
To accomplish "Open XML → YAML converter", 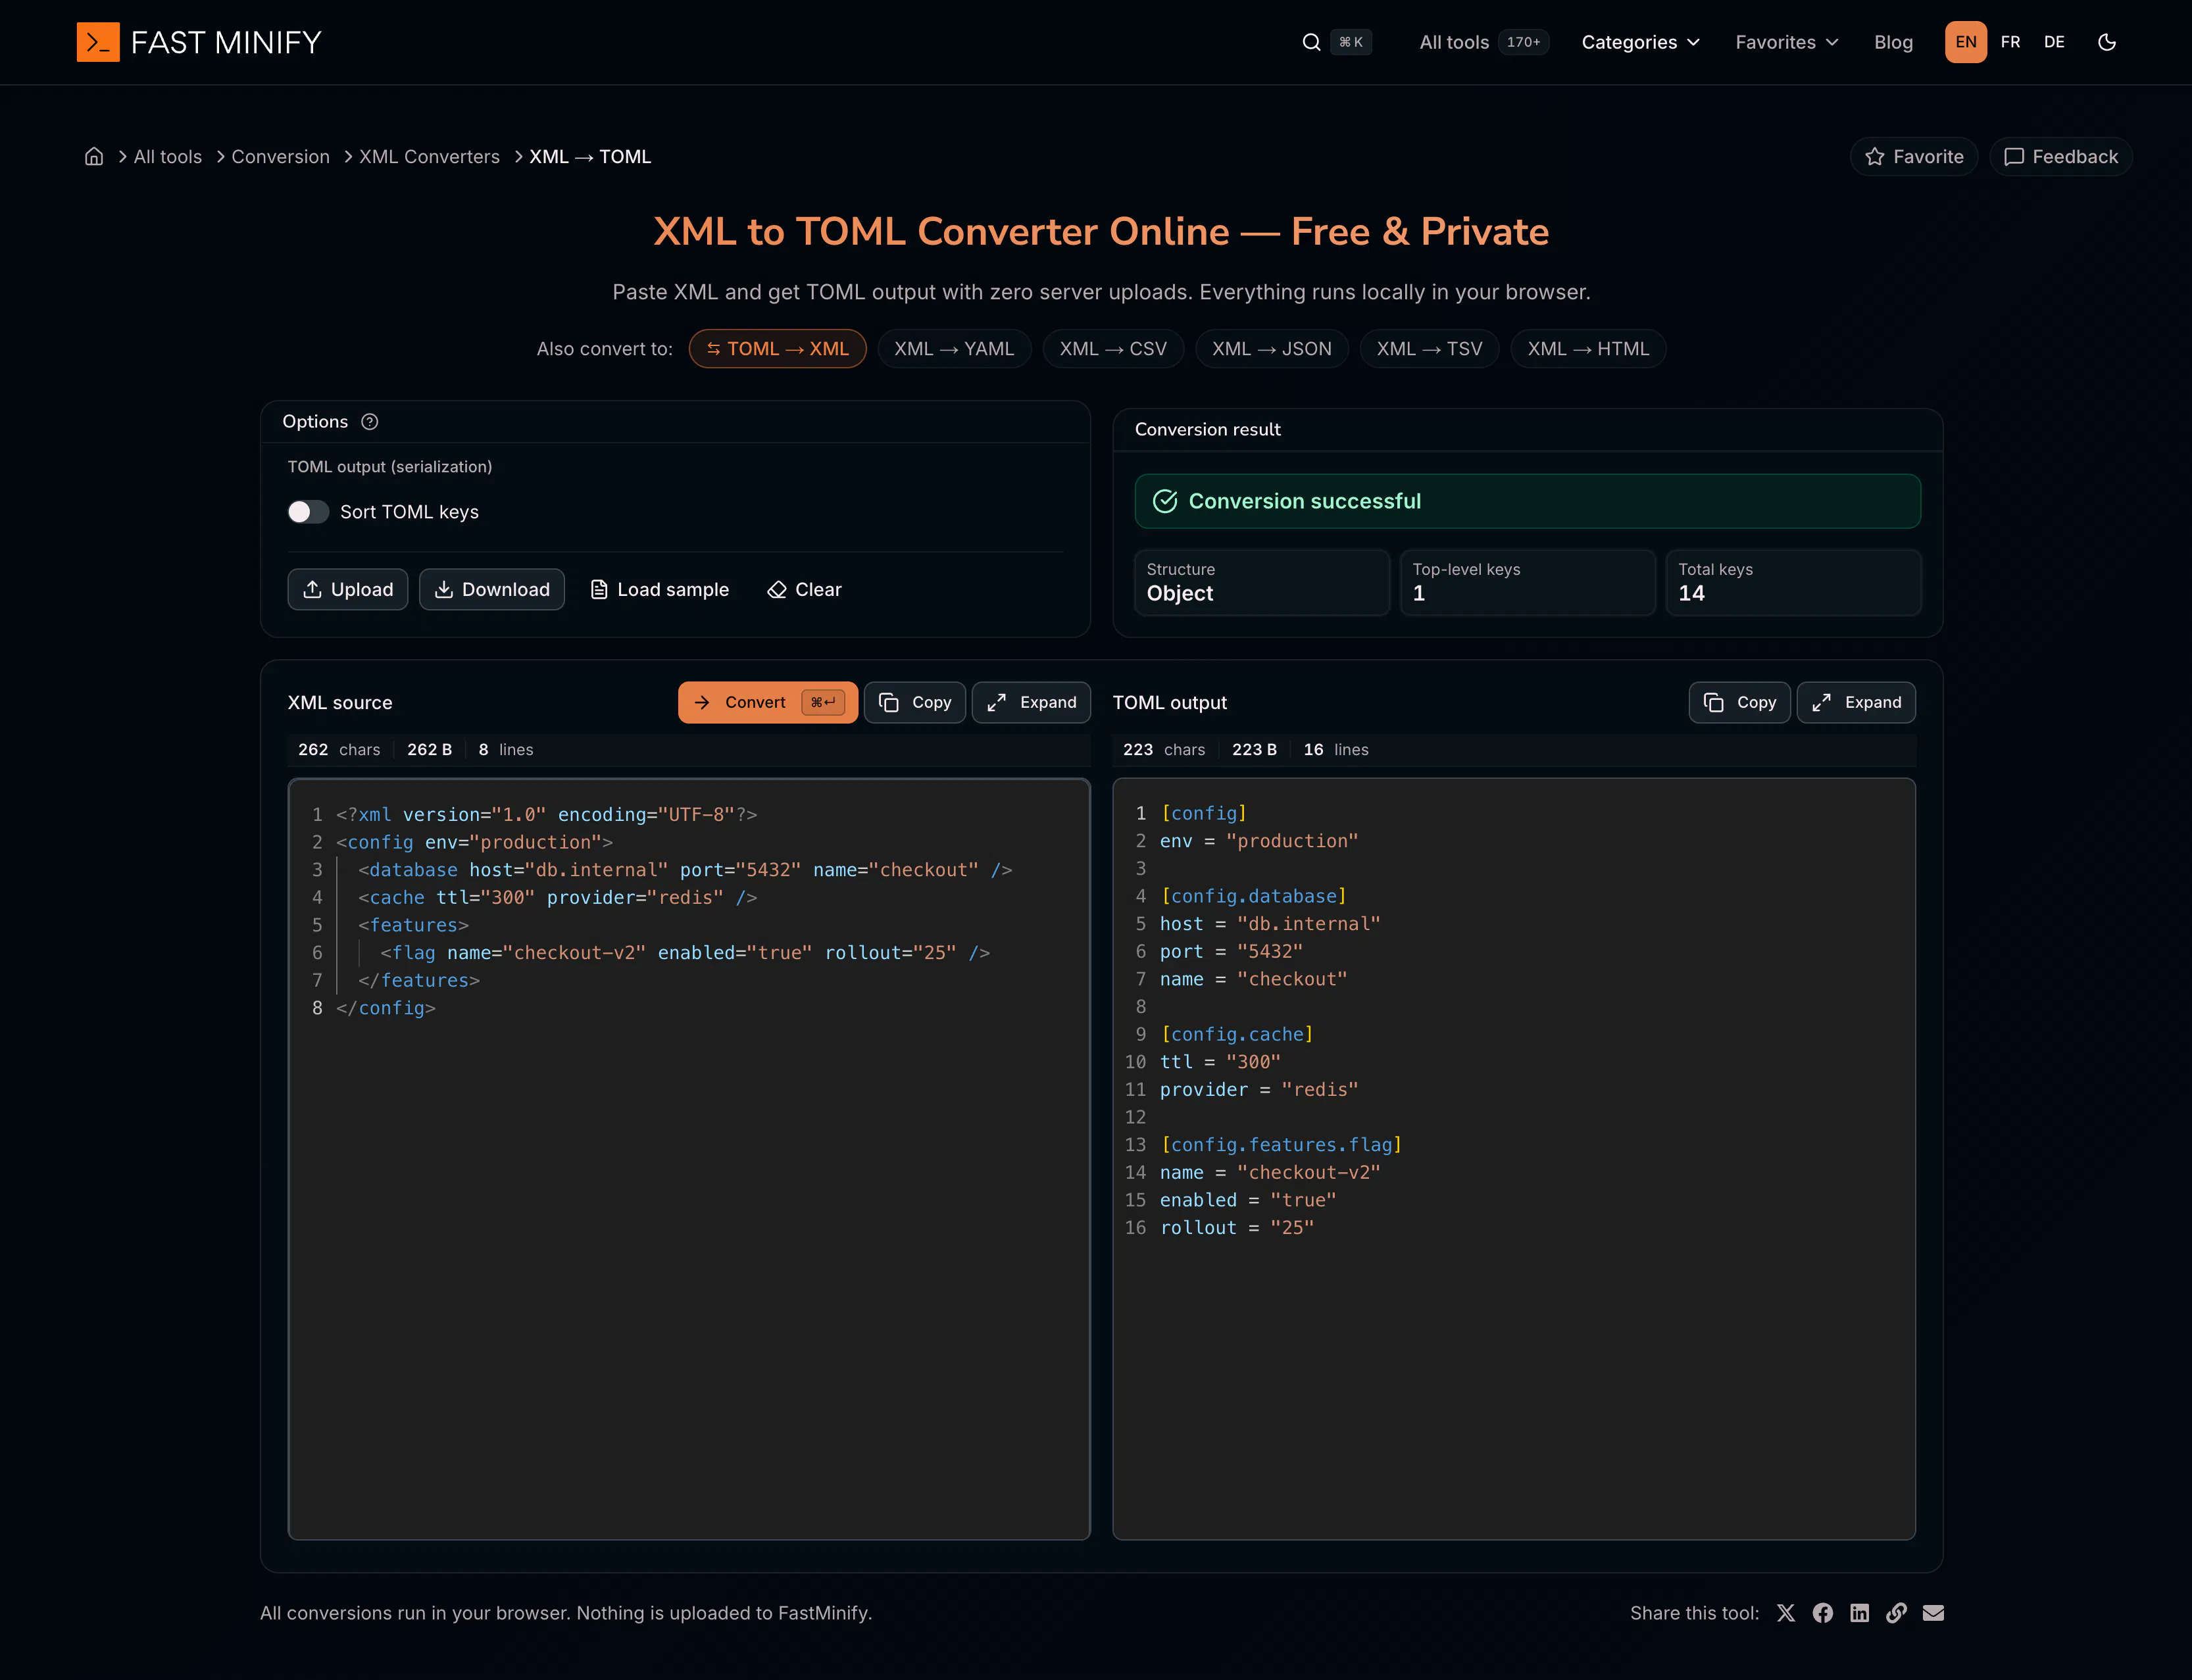I will coord(954,348).
